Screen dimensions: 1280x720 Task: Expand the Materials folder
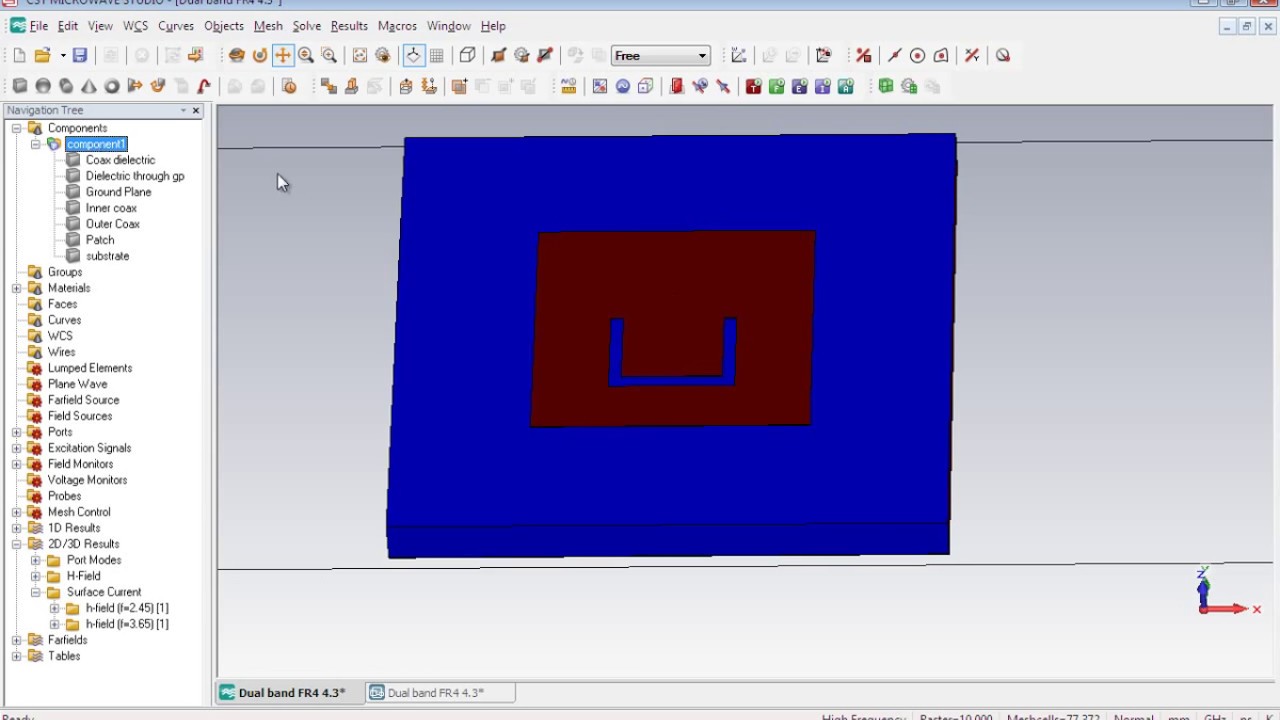pyautogui.click(x=16, y=288)
